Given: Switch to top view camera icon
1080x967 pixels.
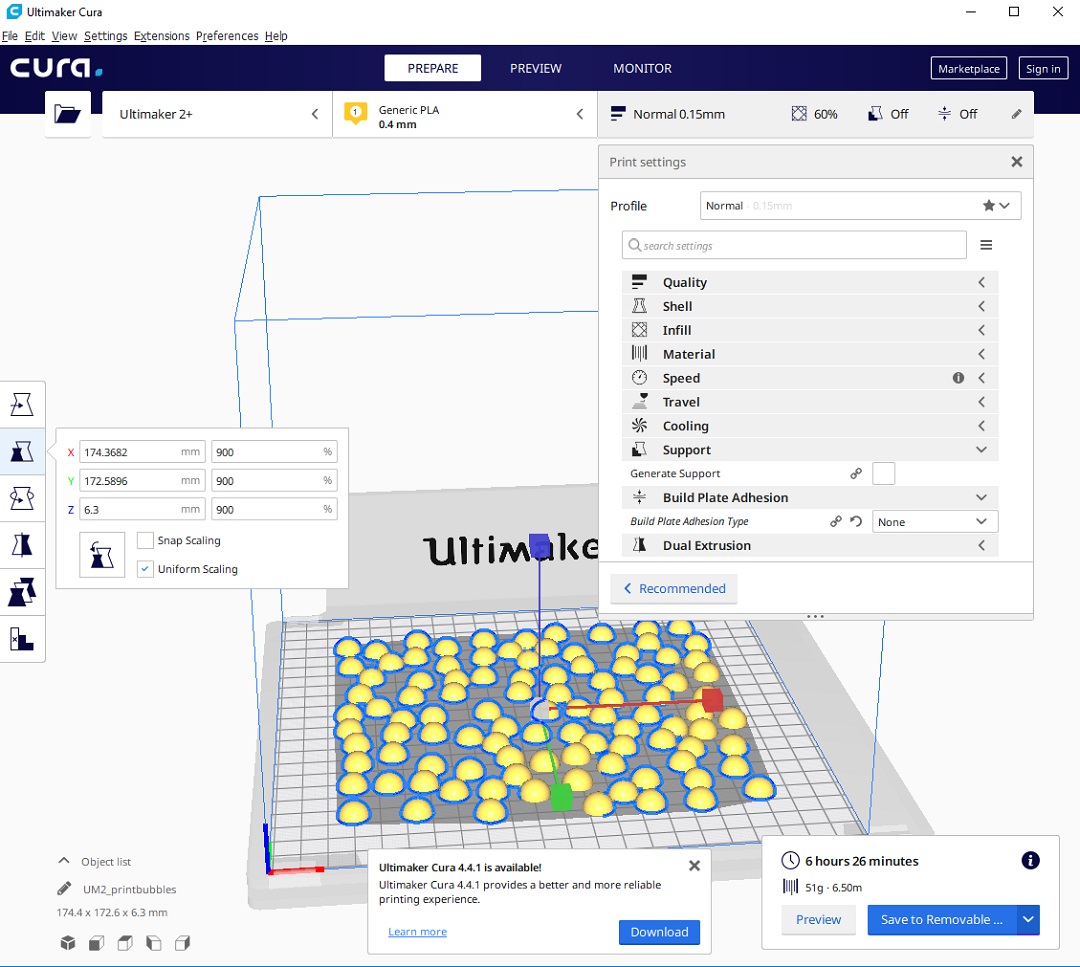Looking at the screenshot, I should tap(125, 943).
